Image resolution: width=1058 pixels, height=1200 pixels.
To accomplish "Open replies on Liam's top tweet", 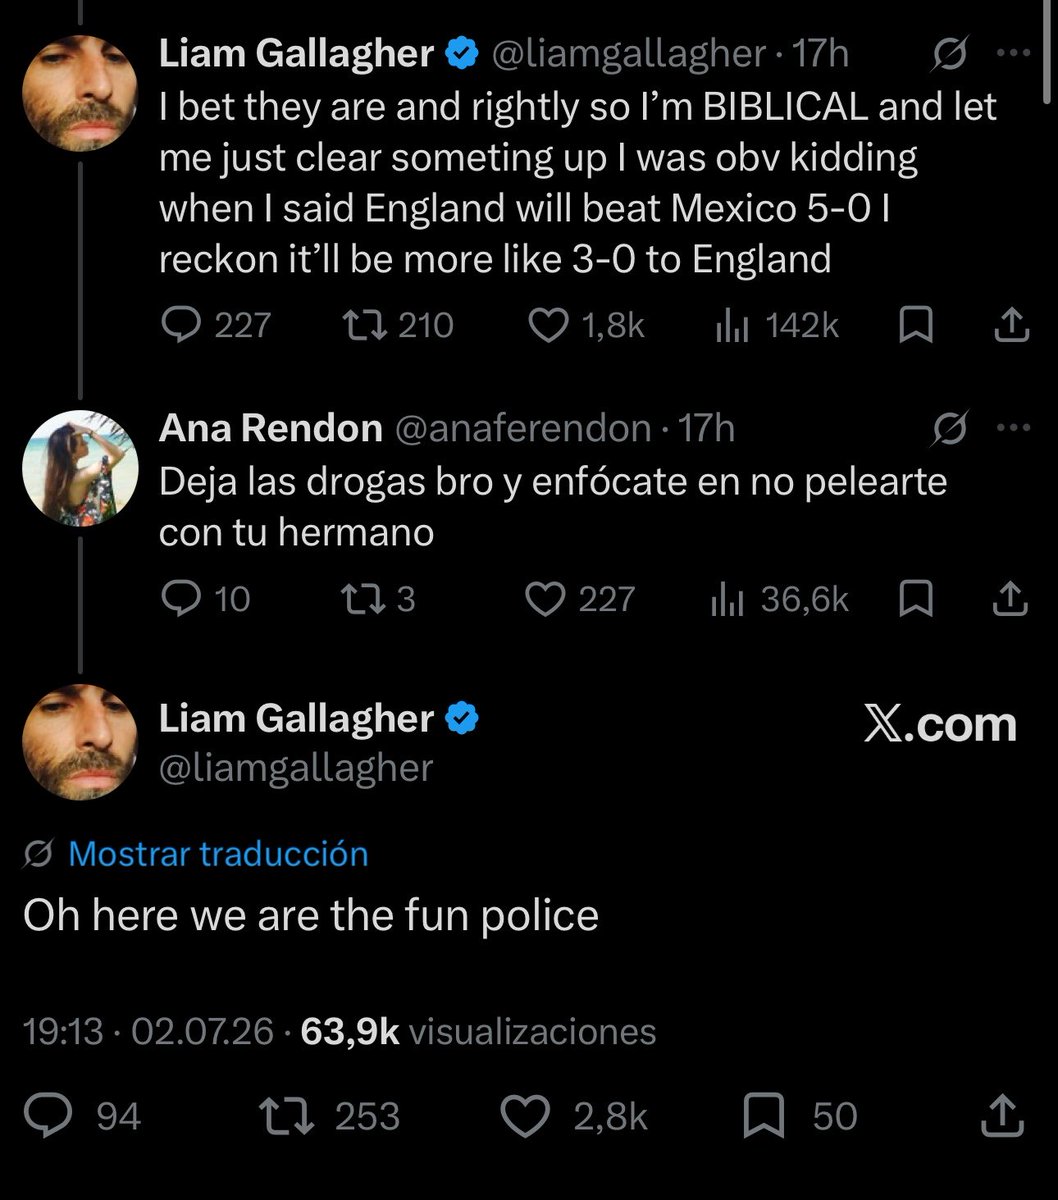I will [x=216, y=325].
